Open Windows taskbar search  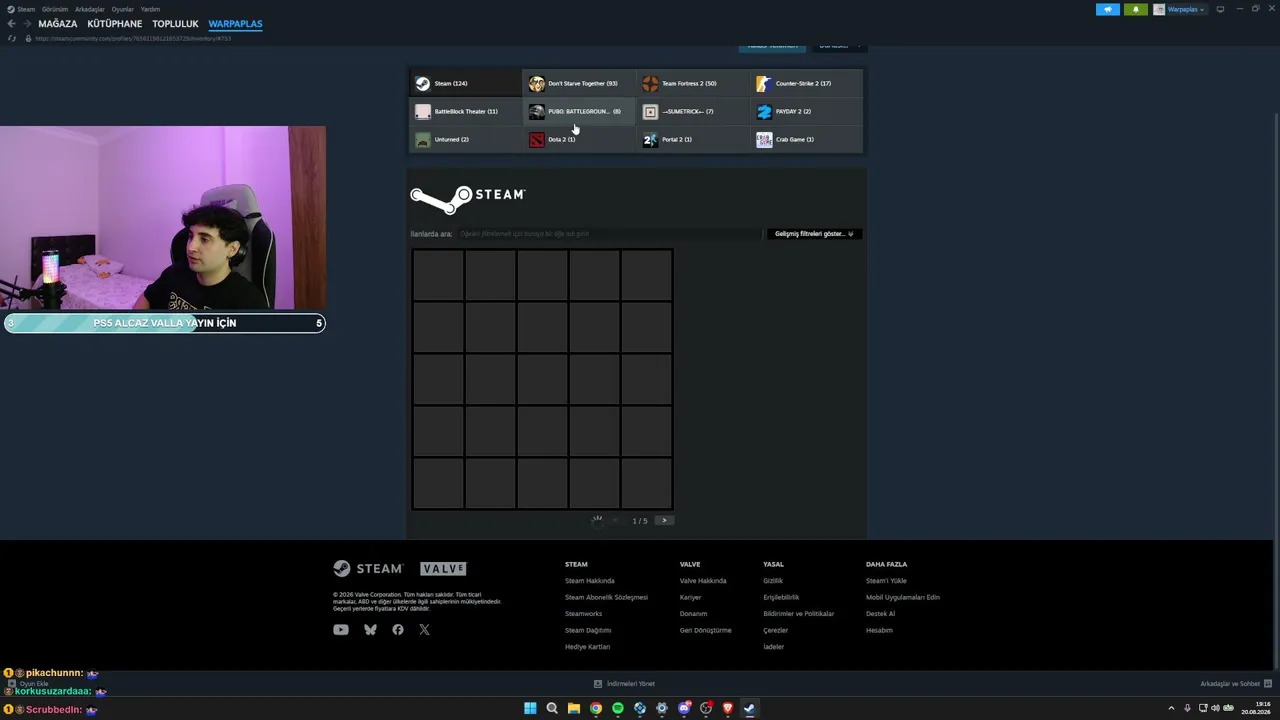(552, 709)
